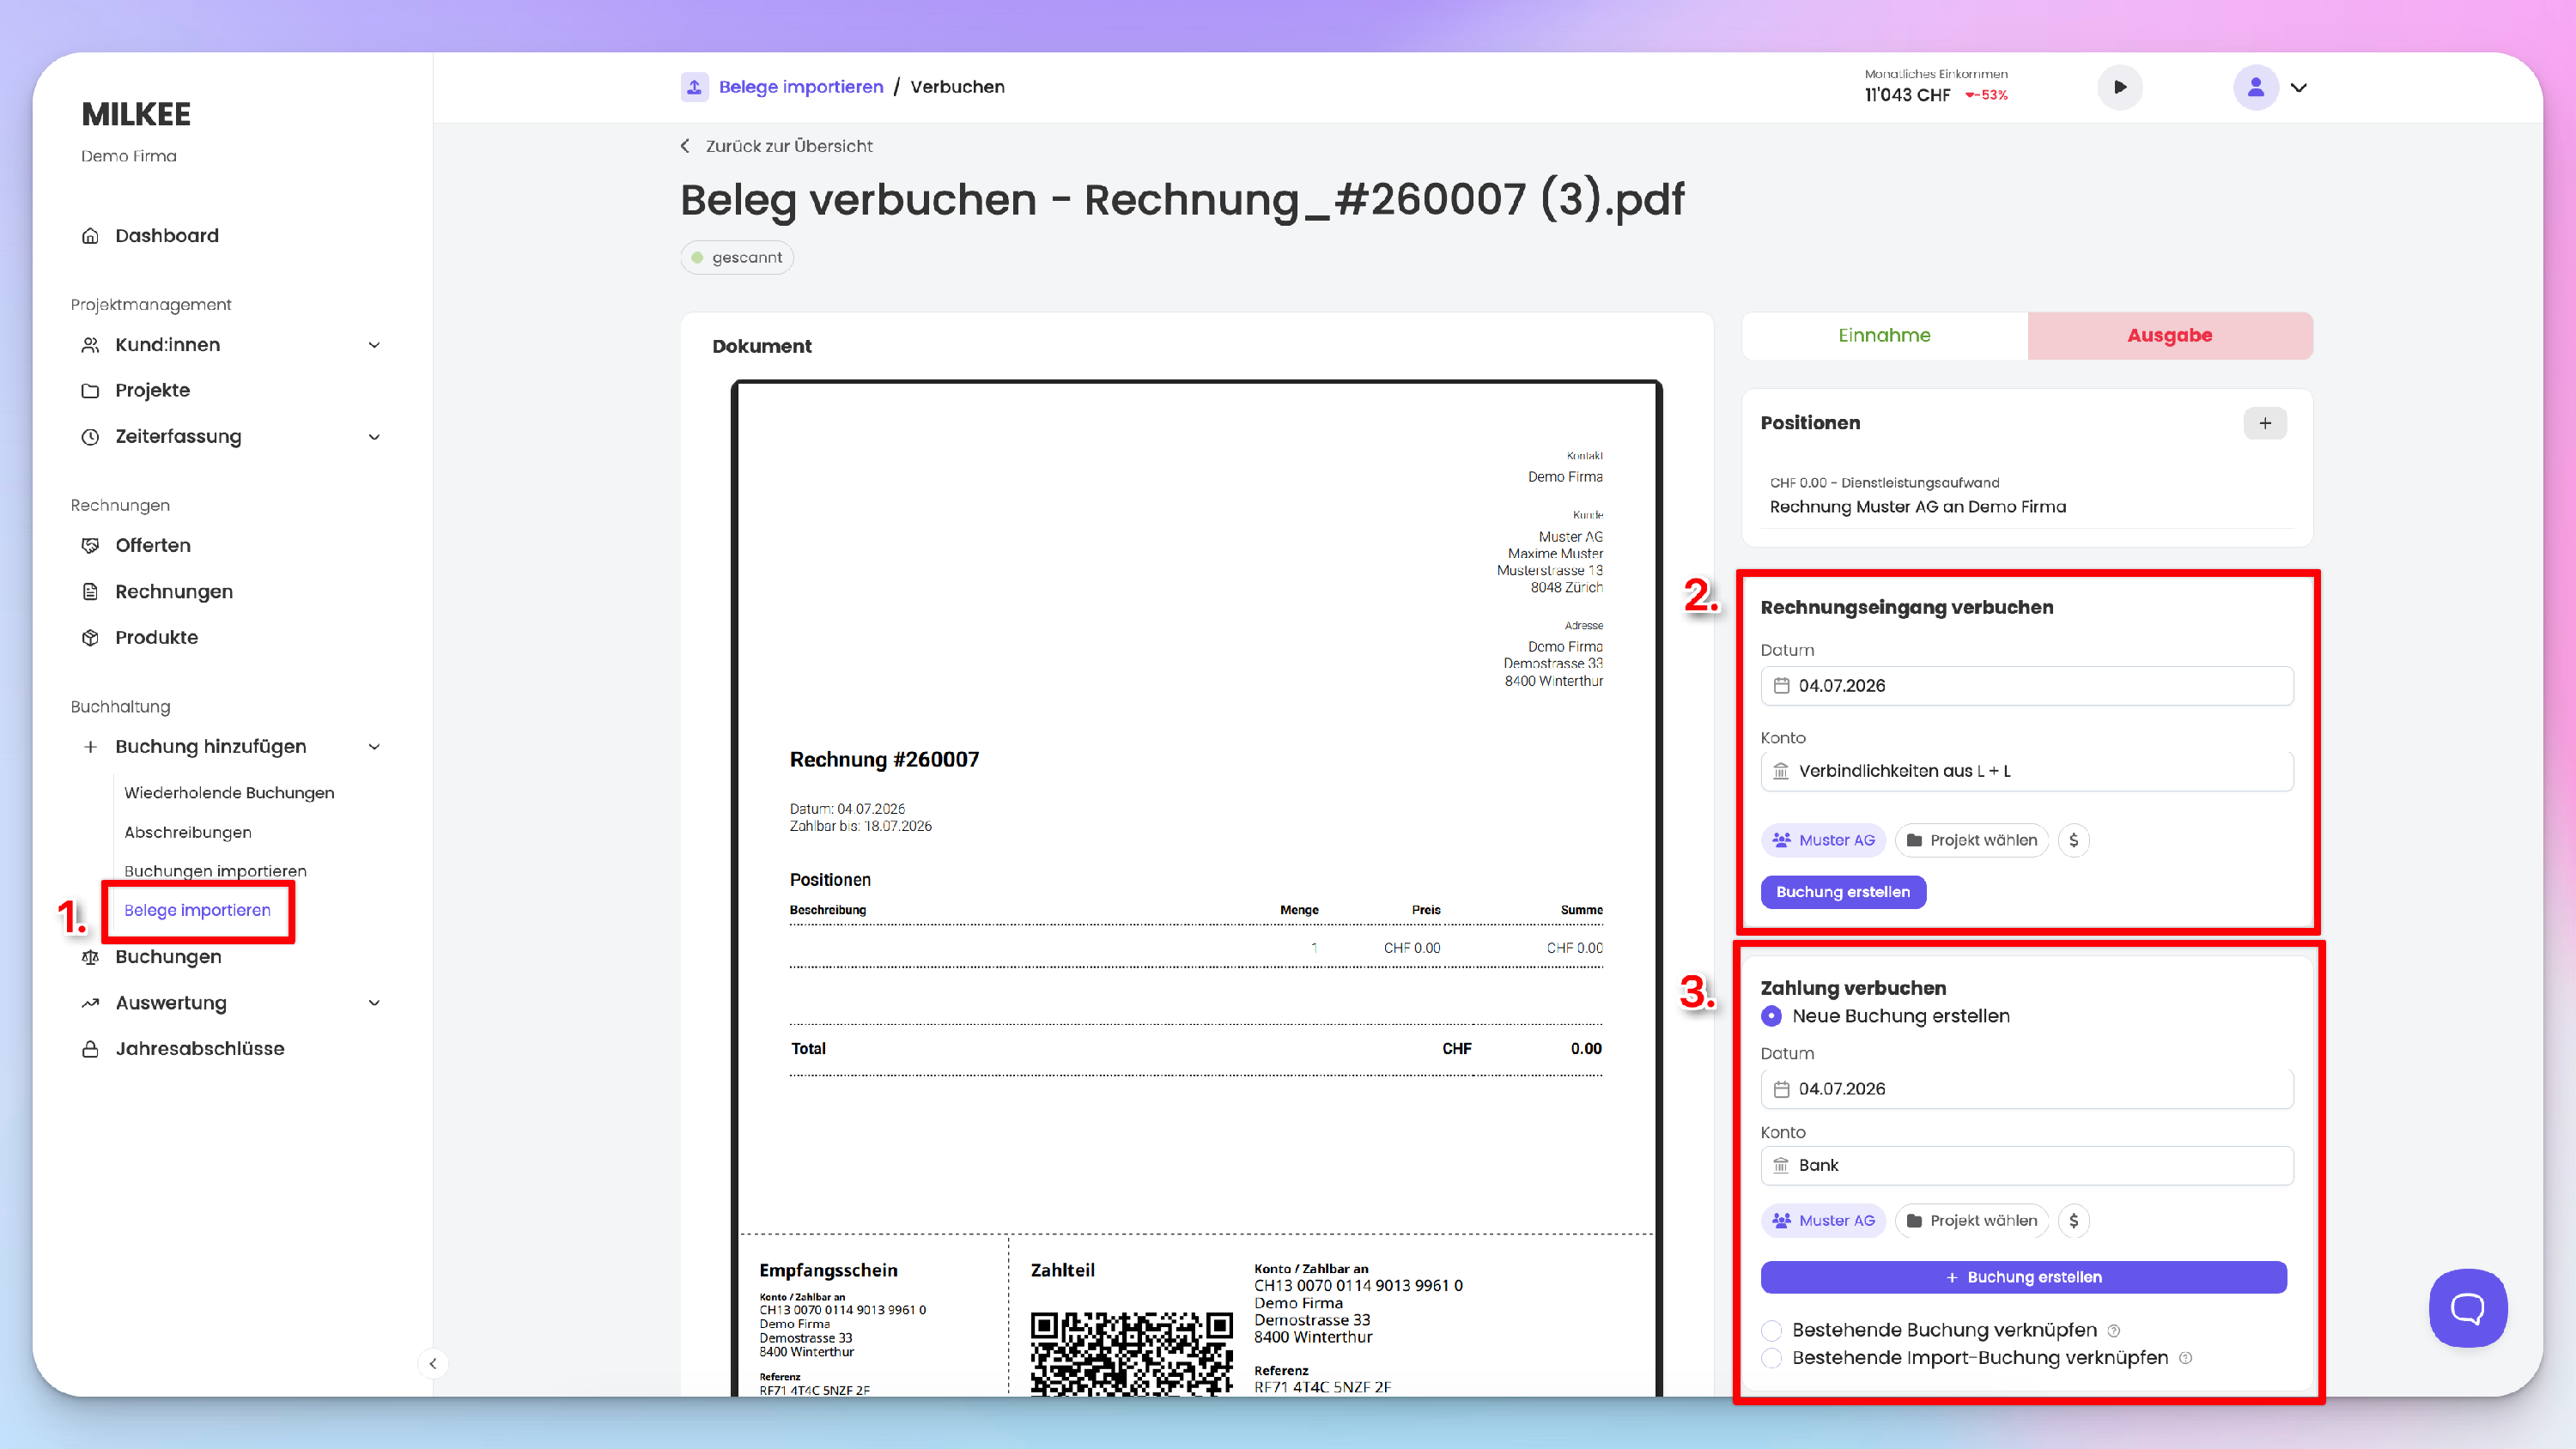Select Neue Buchung erstellen radio option
The width and height of the screenshot is (2576, 1449).
click(1771, 1016)
